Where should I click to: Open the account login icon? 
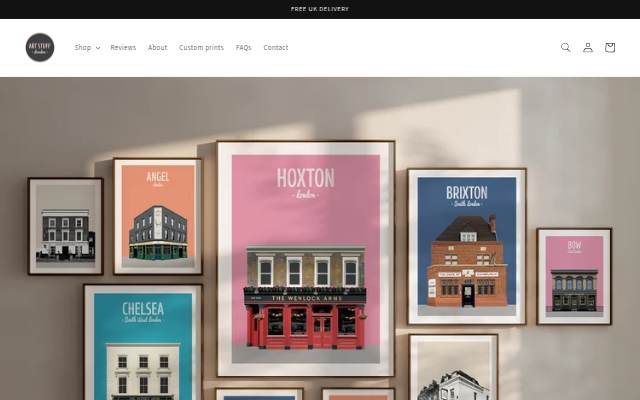tap(588, 47)
